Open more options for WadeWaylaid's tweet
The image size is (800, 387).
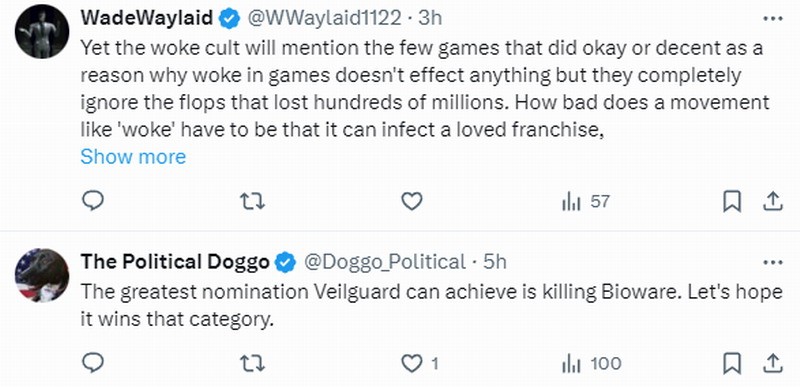pyautogui.click(x=772, y=19)
